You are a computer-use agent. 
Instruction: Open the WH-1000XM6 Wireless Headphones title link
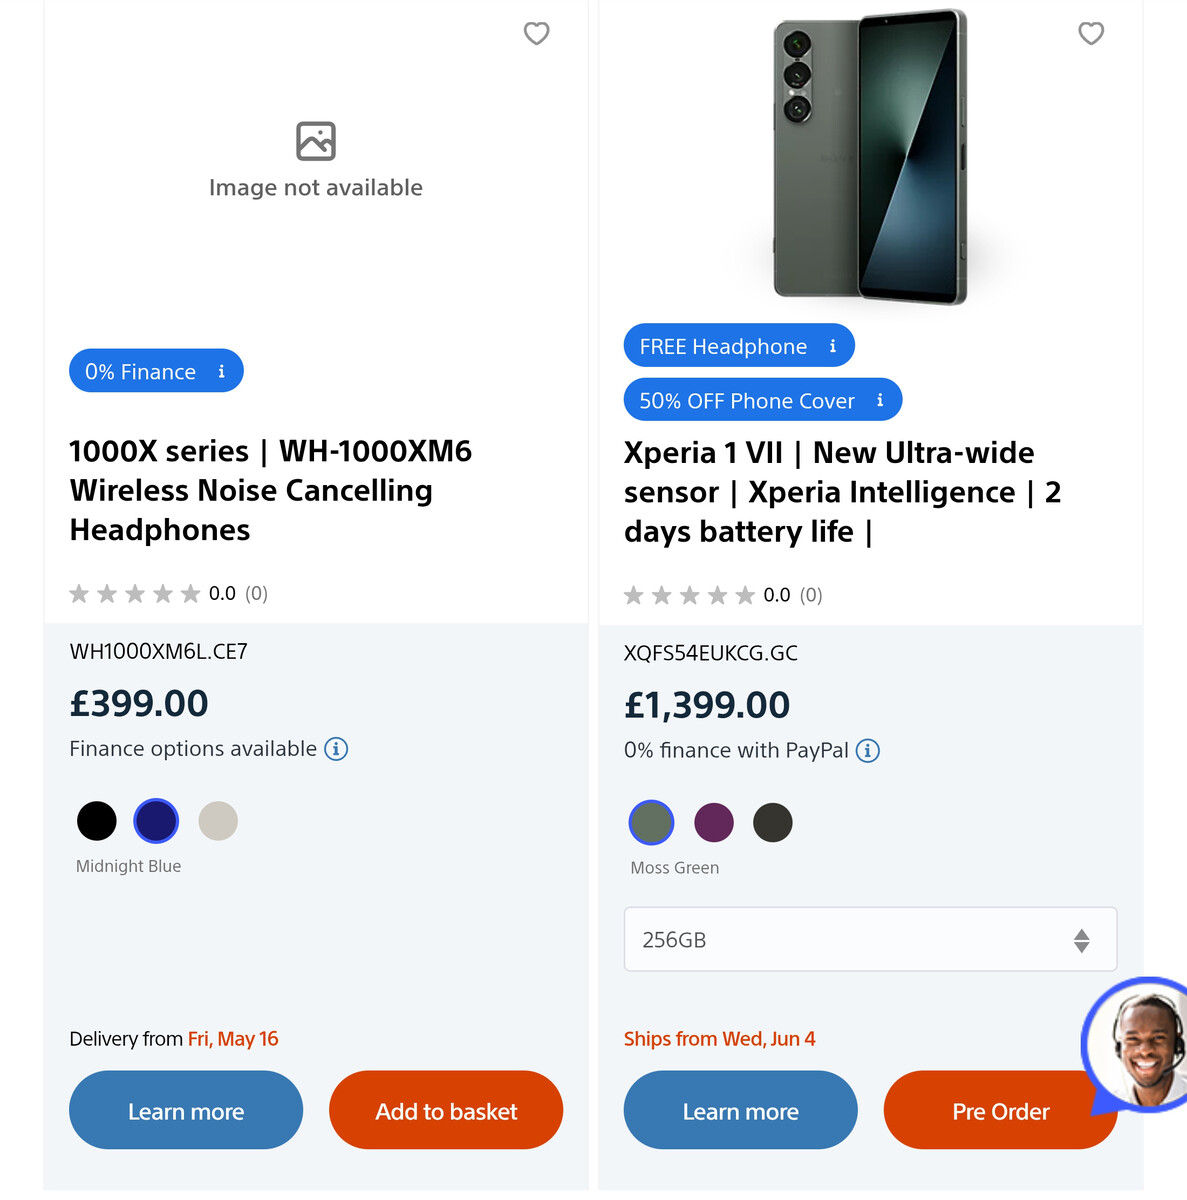coord(270,490)
